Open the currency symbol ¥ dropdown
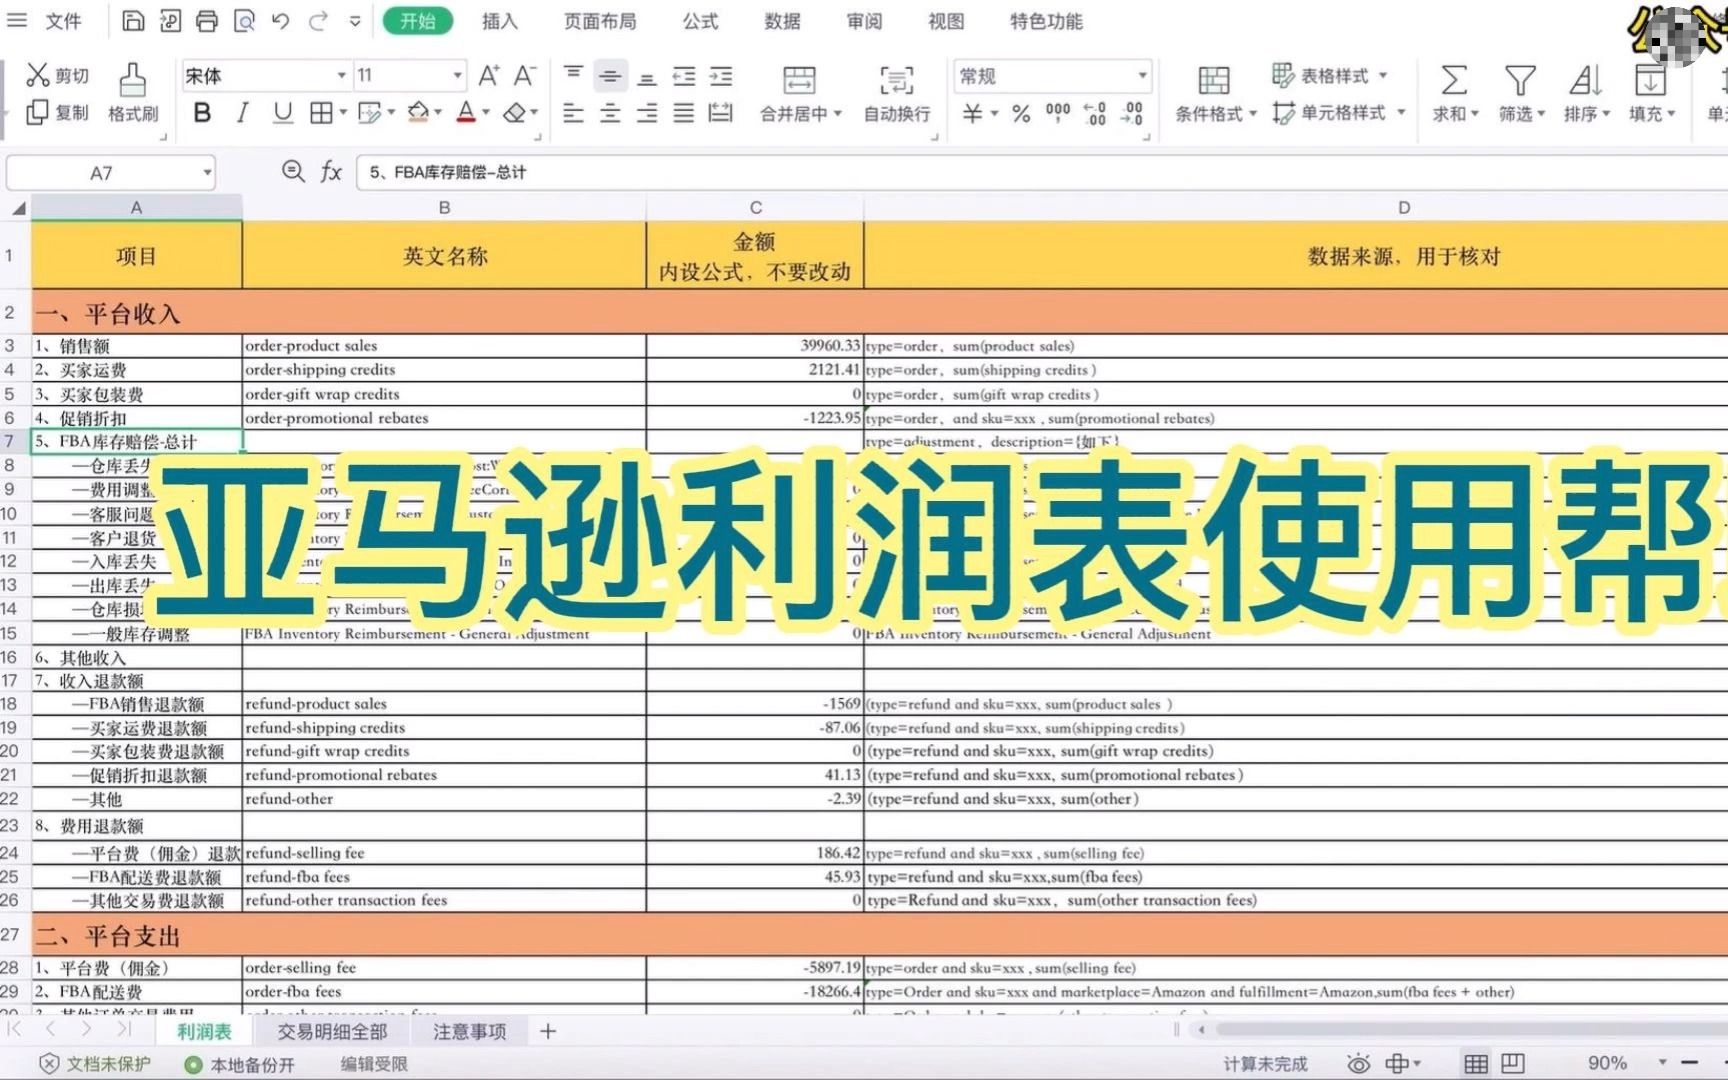 (x=994, y=114)
